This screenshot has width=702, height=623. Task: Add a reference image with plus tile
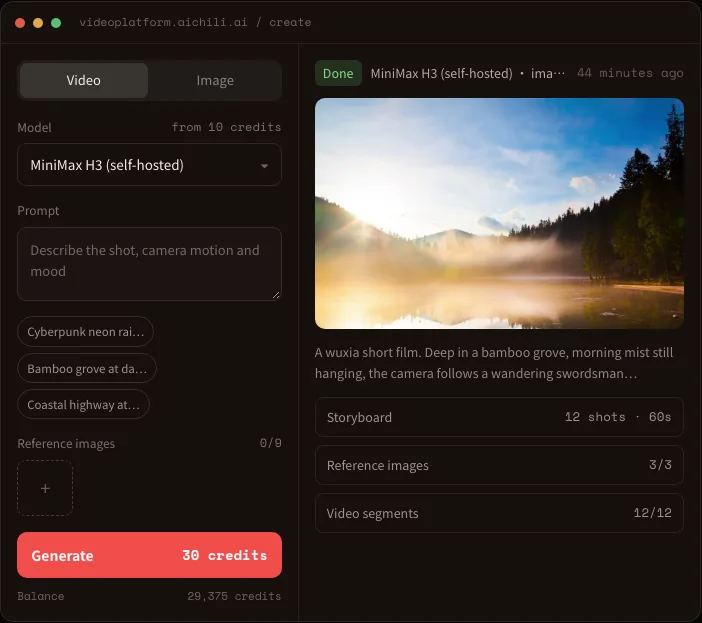click(x=45, y=488)
